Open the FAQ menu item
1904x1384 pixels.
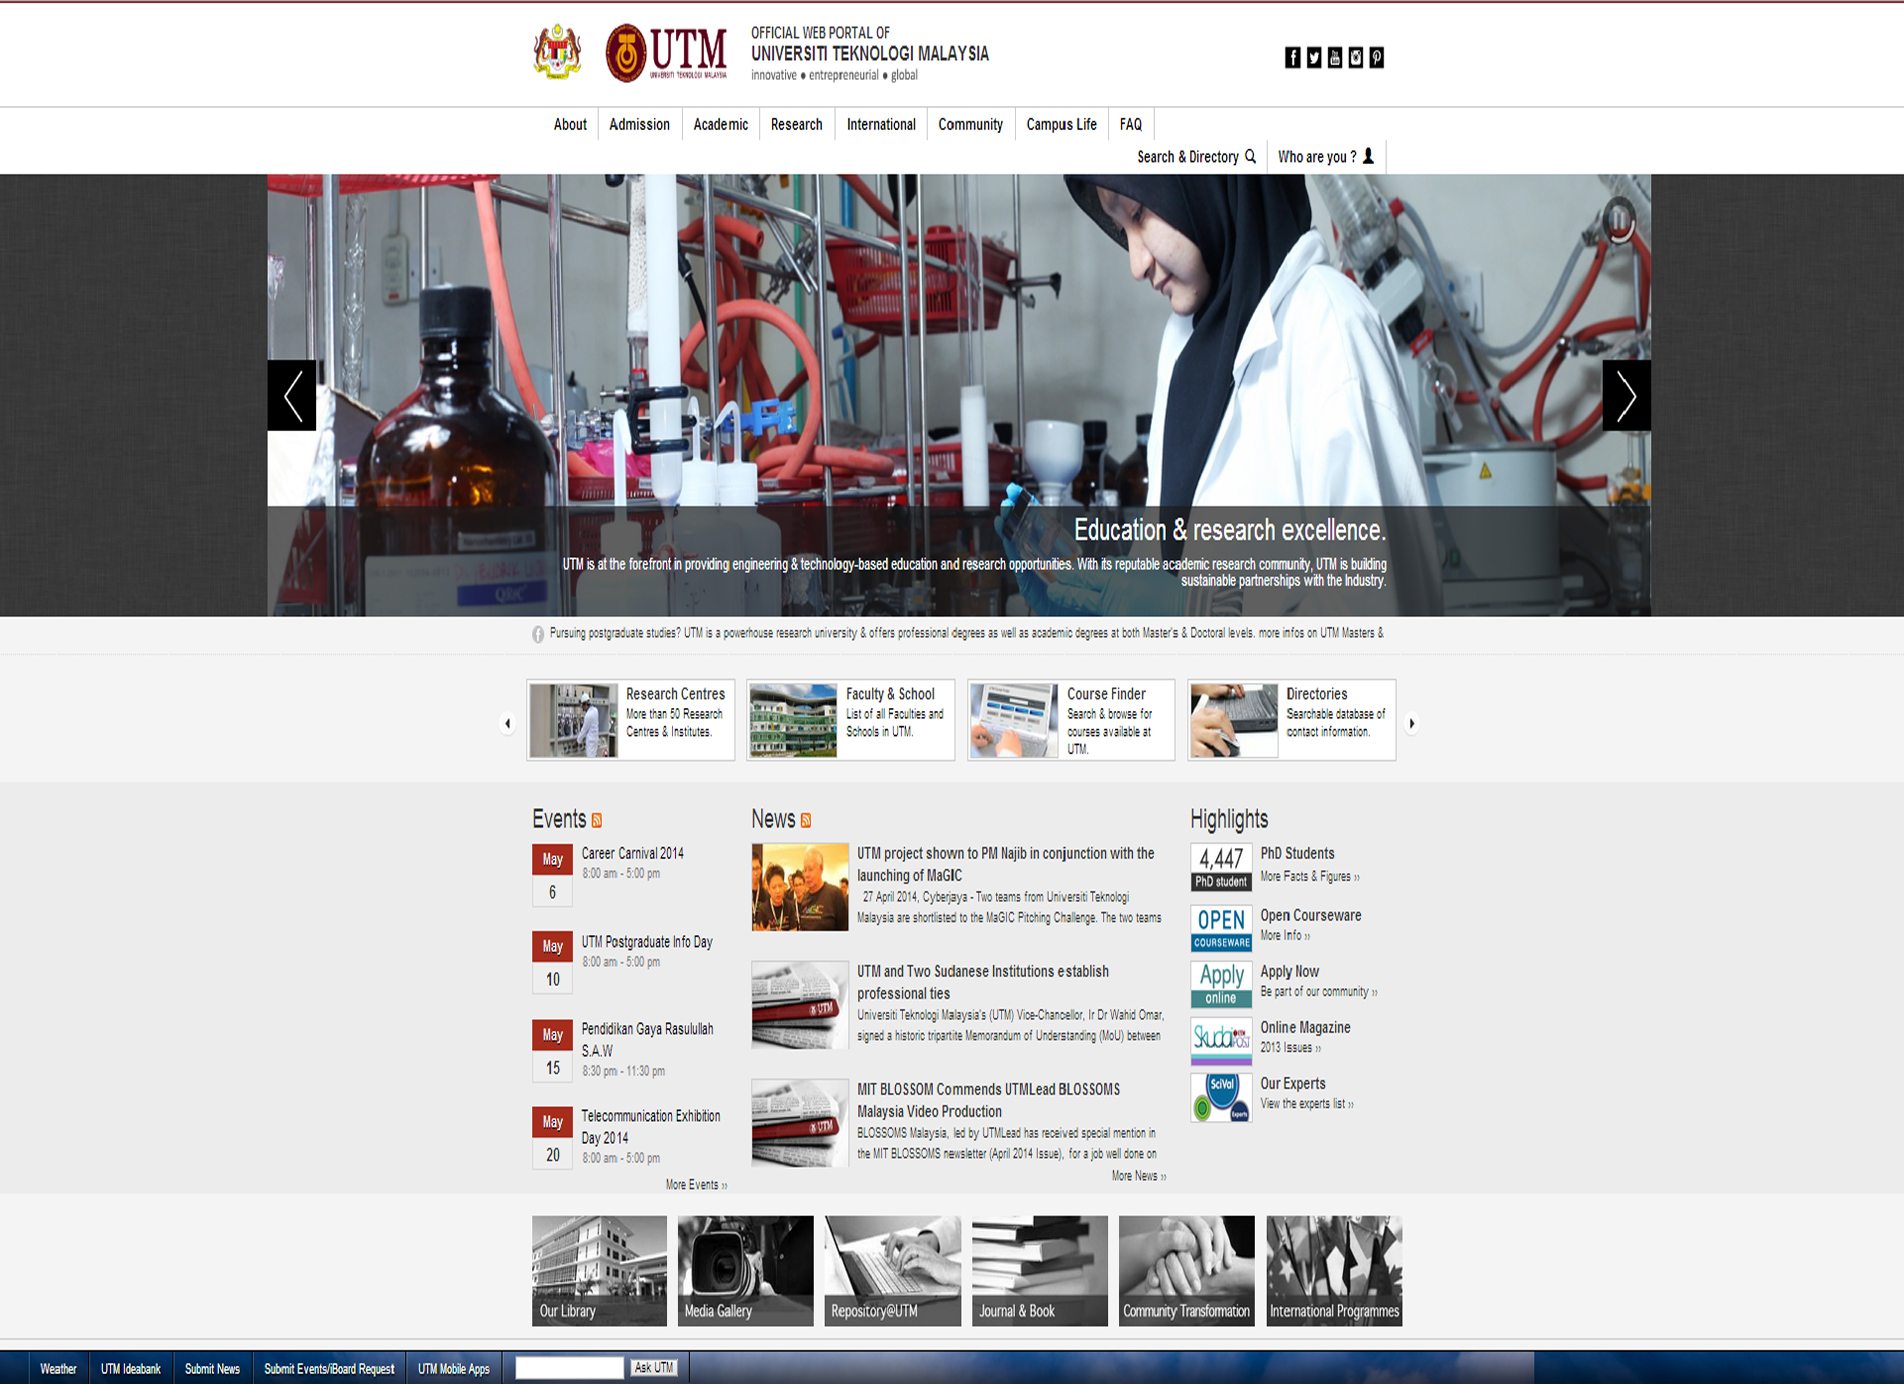coord(1131,124)
